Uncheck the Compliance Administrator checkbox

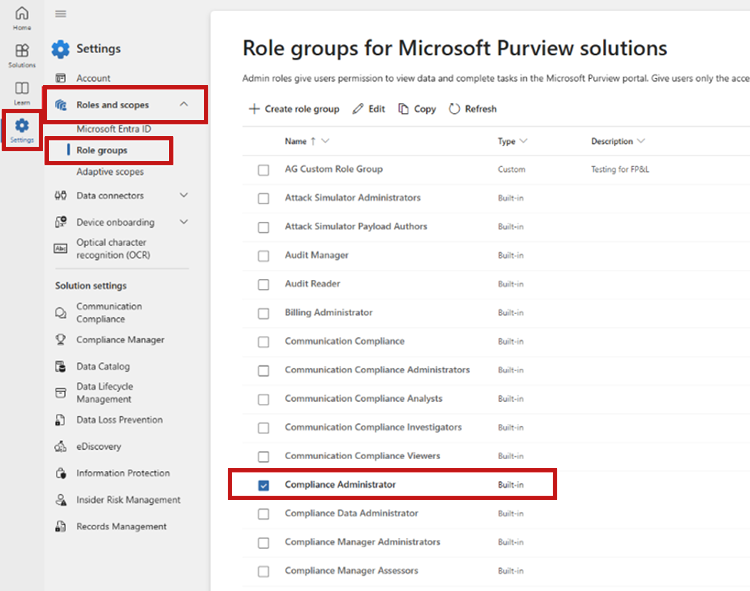[x=264, y=485]
